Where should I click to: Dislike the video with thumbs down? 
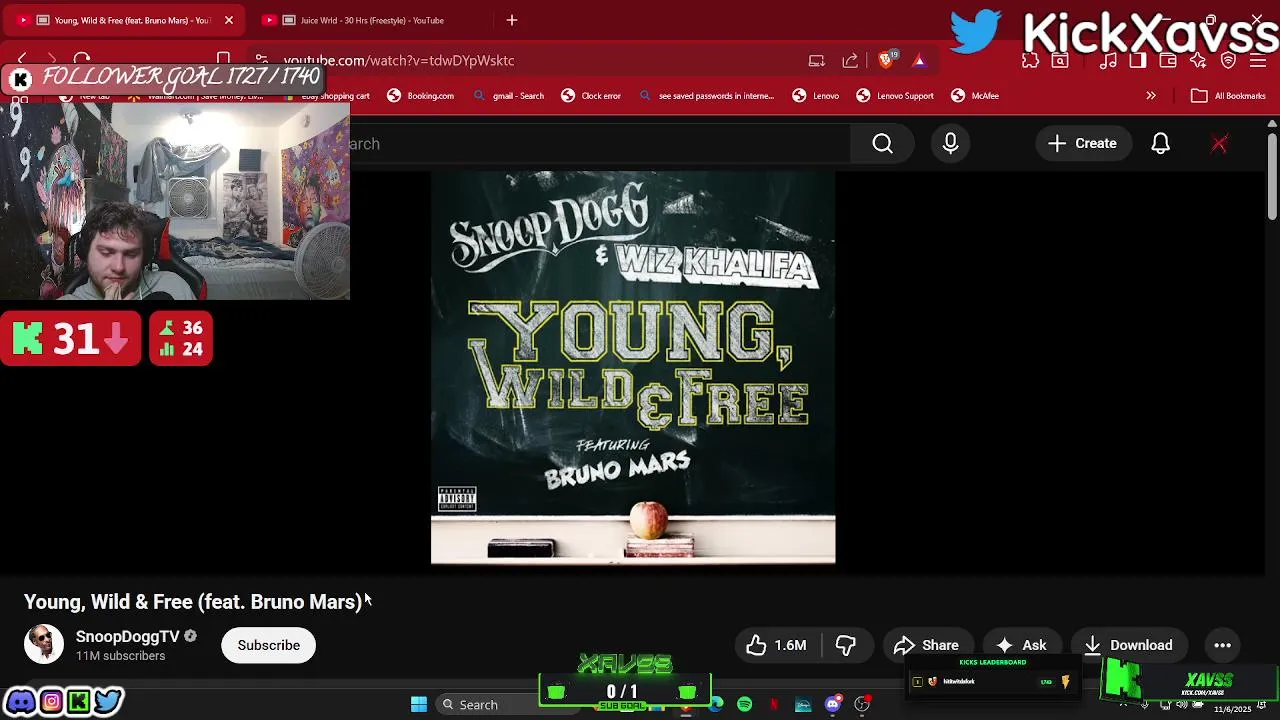846,645
